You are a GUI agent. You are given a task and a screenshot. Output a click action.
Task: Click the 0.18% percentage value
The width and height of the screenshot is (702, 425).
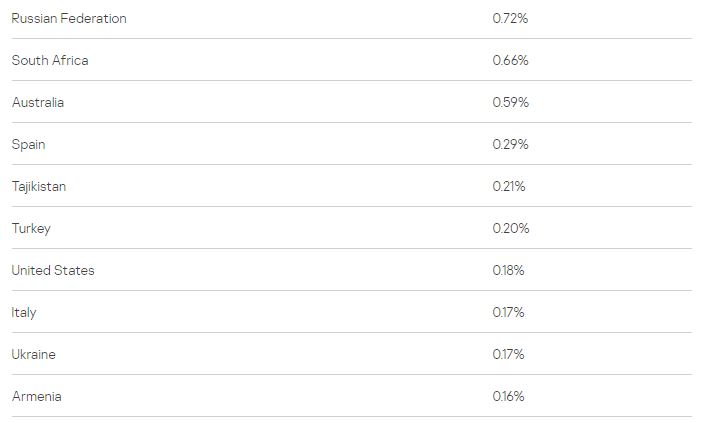coord(509,271)
